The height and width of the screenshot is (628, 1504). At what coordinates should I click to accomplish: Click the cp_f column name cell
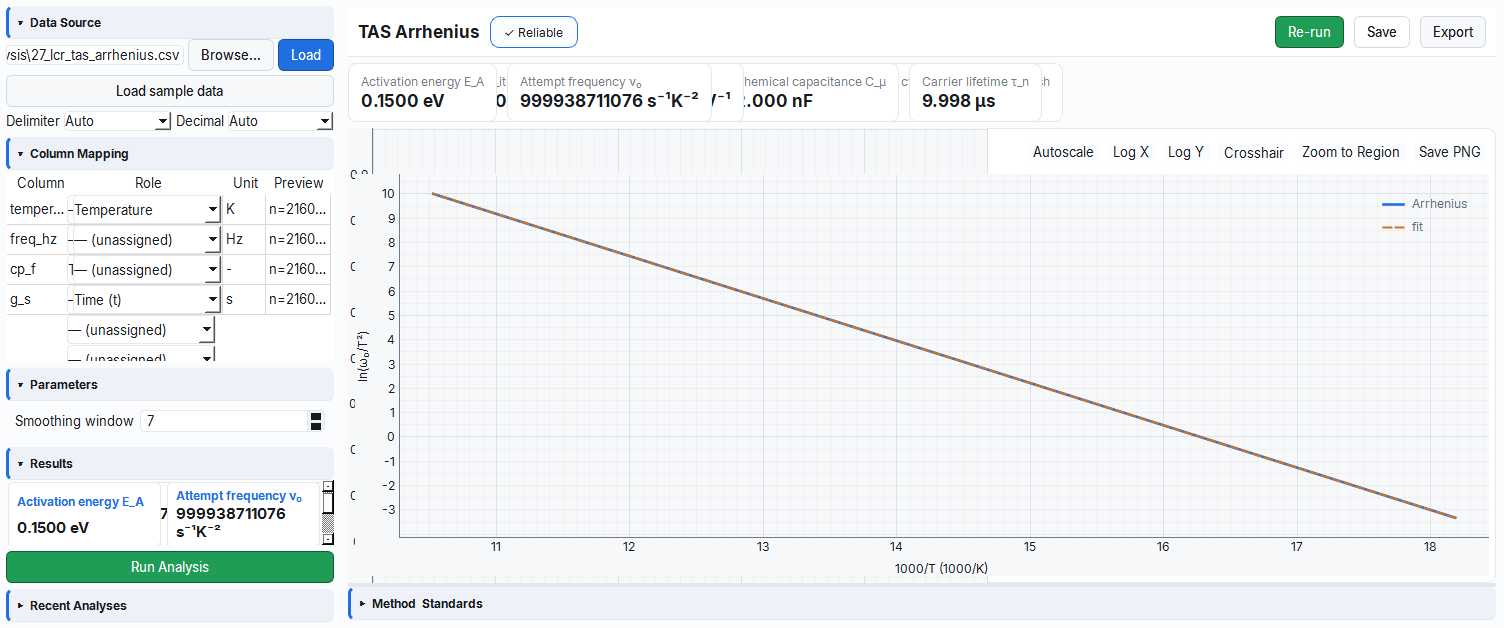(37, 270)
